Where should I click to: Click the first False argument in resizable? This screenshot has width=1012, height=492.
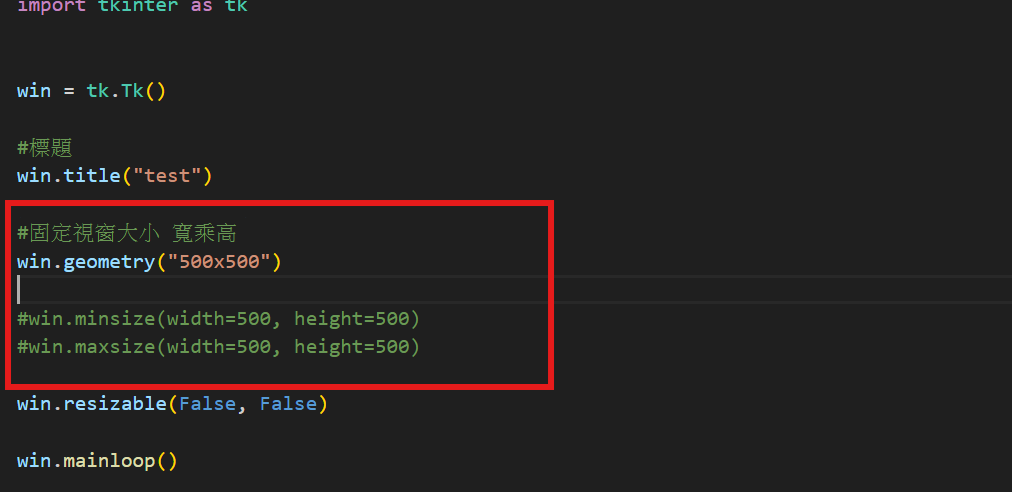pos(207,404)
